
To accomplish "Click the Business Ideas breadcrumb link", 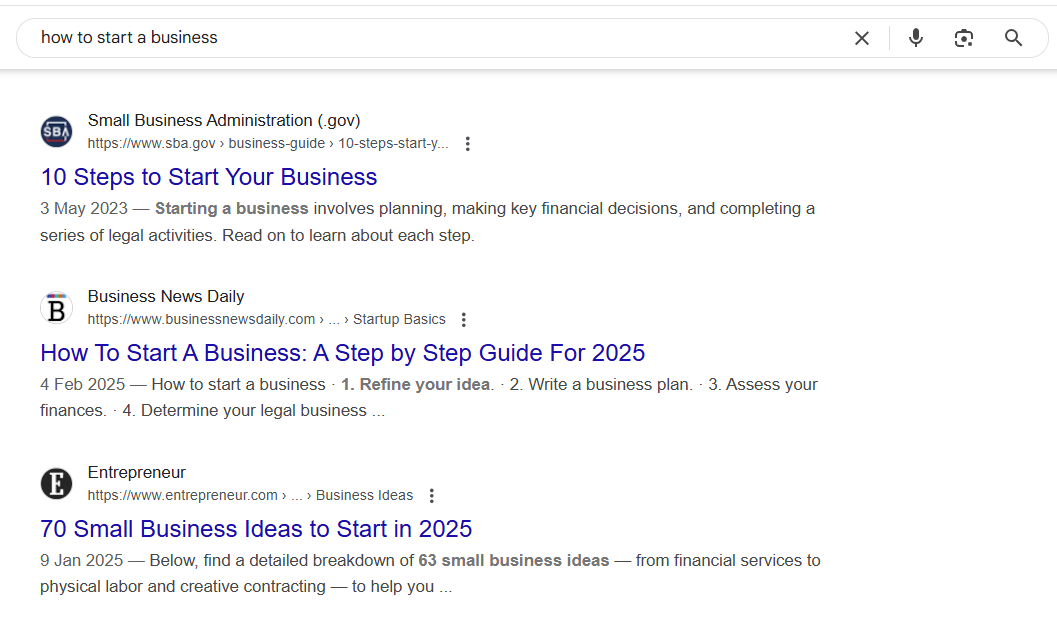I will coord(365,495).
